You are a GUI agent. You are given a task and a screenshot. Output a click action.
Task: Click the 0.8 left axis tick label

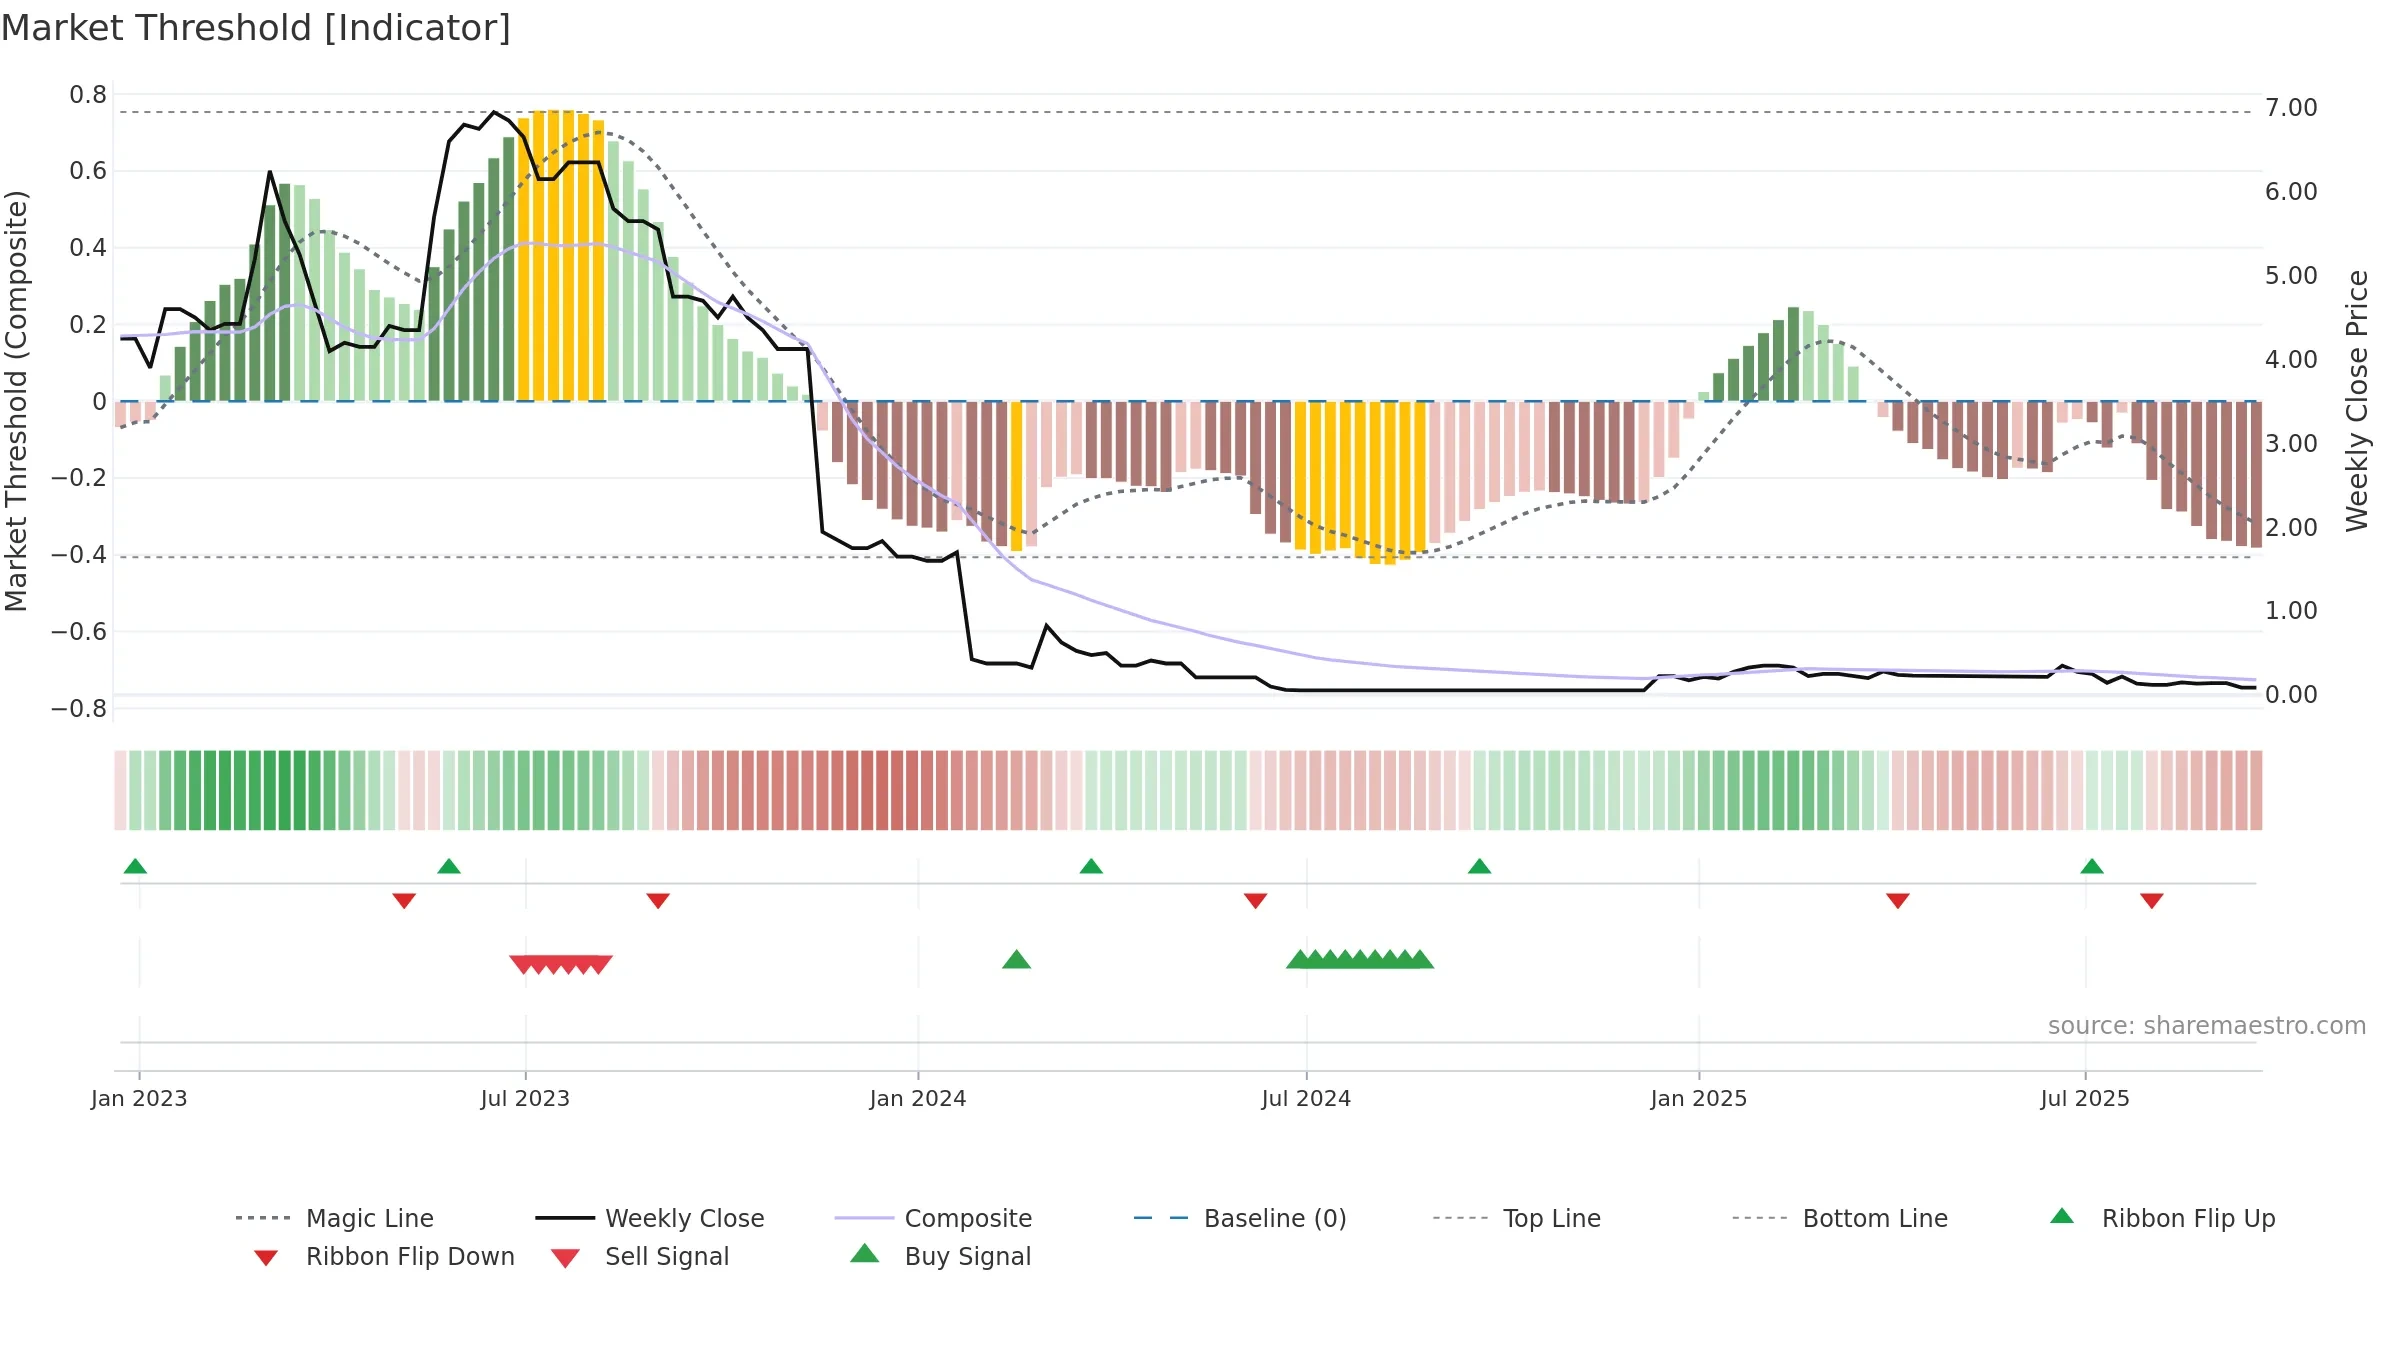pos(88,95)
